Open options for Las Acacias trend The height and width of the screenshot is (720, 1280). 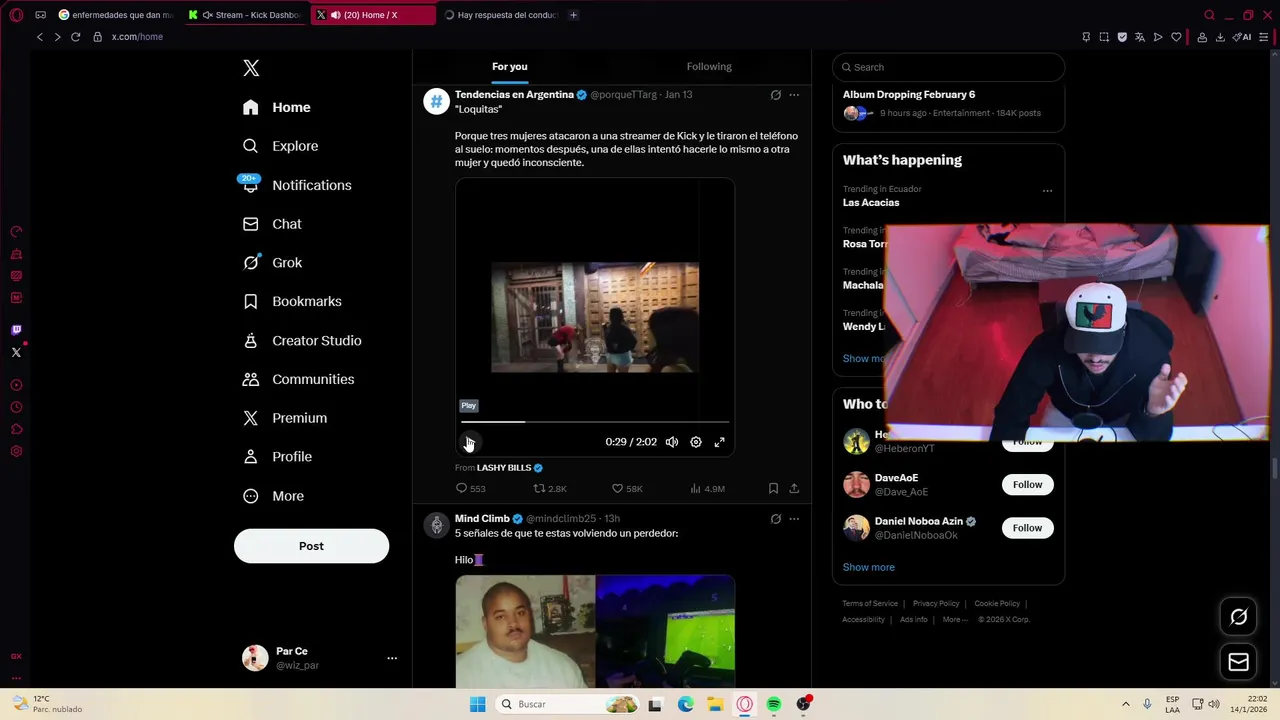pyautogui.click(x=1047, y=190)
